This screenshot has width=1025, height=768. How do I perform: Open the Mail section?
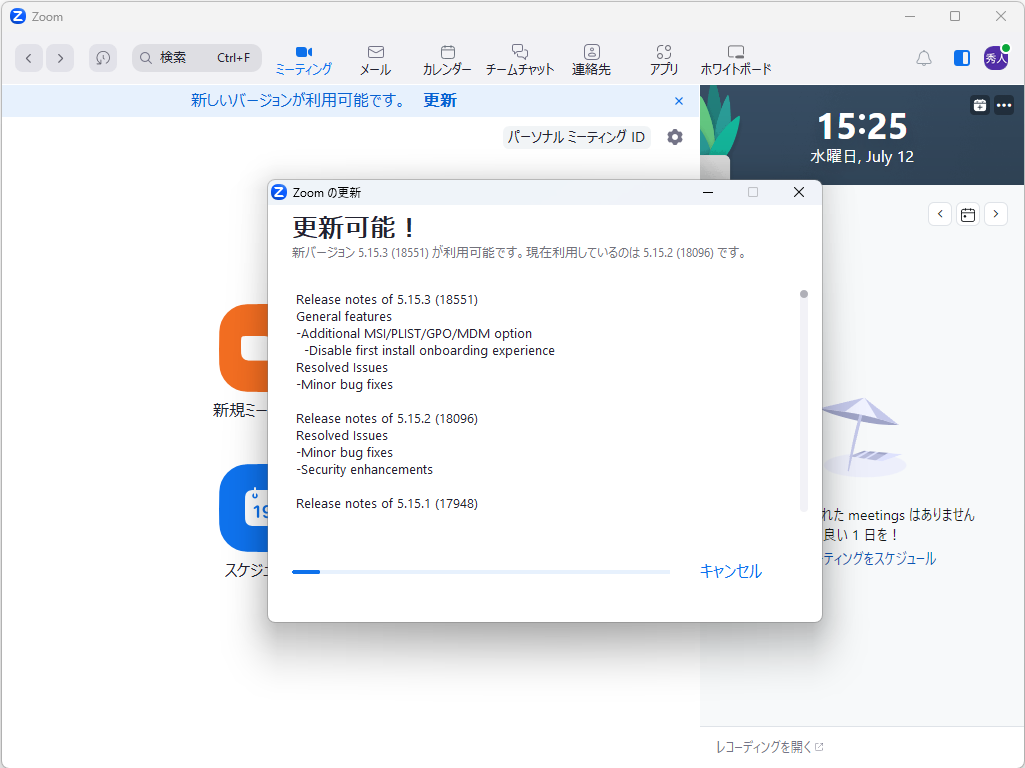pyautogui.click(x=375, y=59)
